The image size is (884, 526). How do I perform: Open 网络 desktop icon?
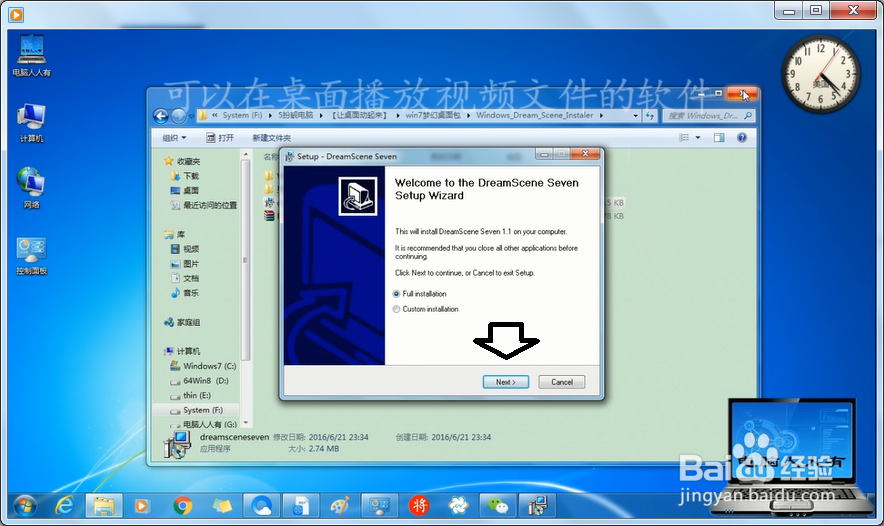coord(31,188)
